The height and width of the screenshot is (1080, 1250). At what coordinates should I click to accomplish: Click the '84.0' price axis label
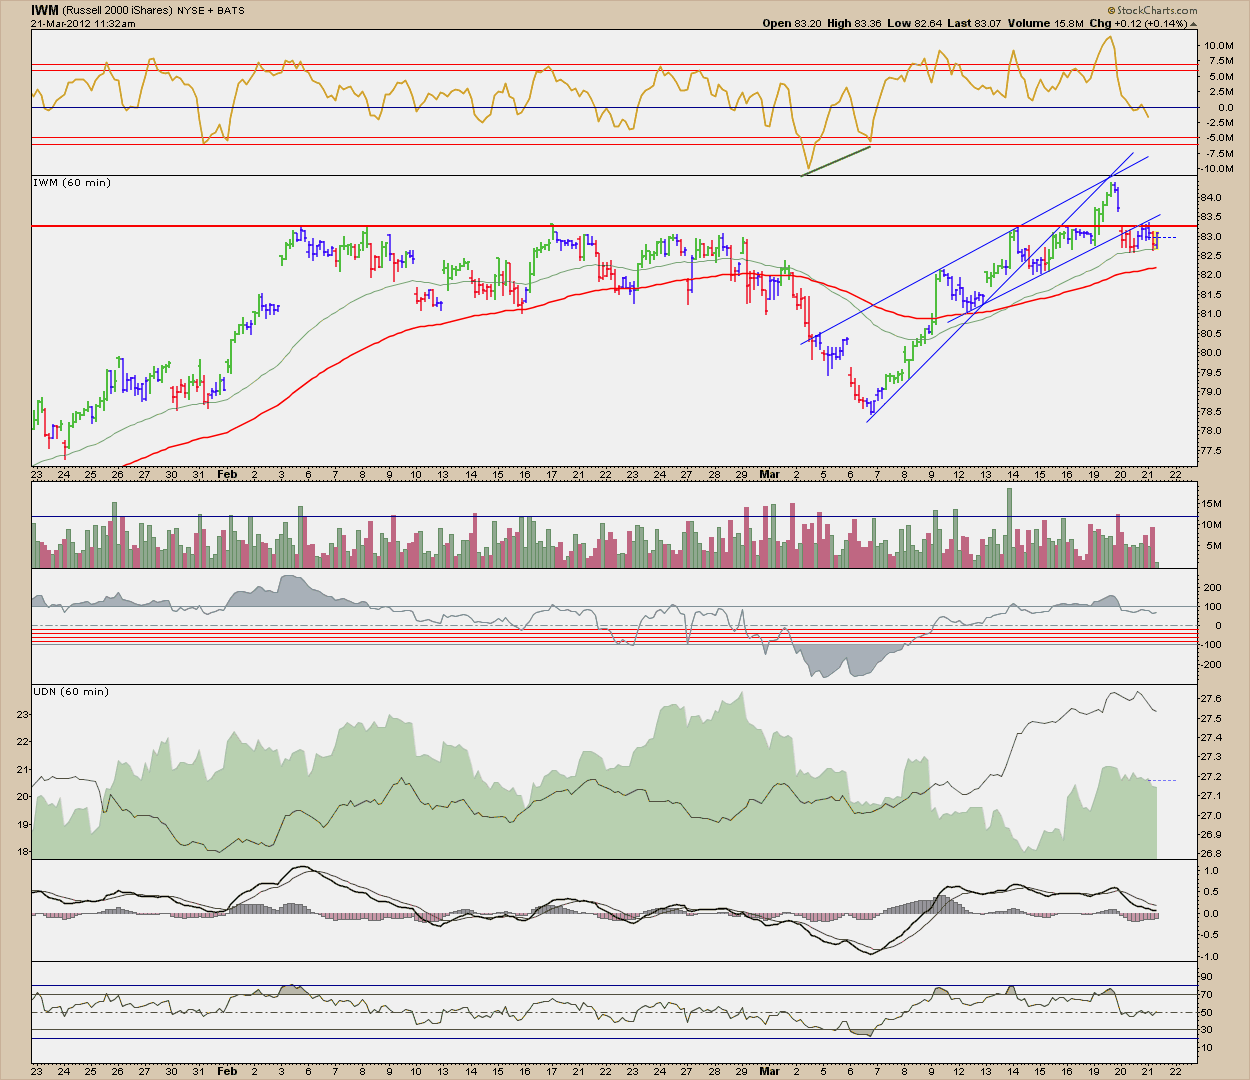(1213, 197)
